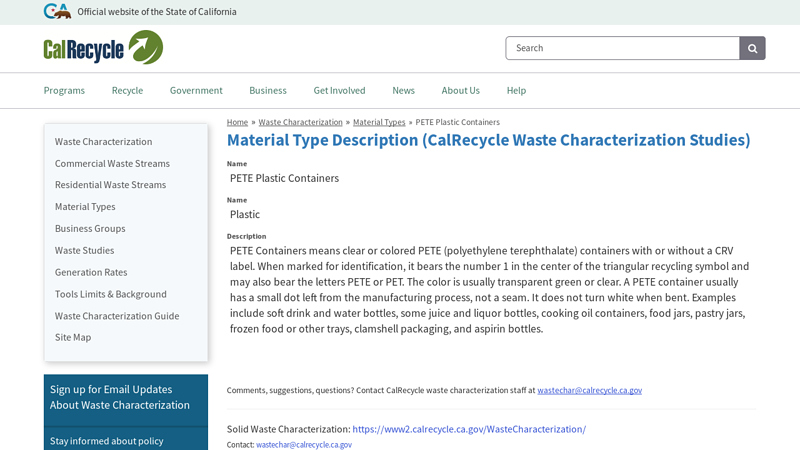800x450 pixels.
Task: Click the CalRecycle logo
Action: pyautogui.click(x=103, y=47)
